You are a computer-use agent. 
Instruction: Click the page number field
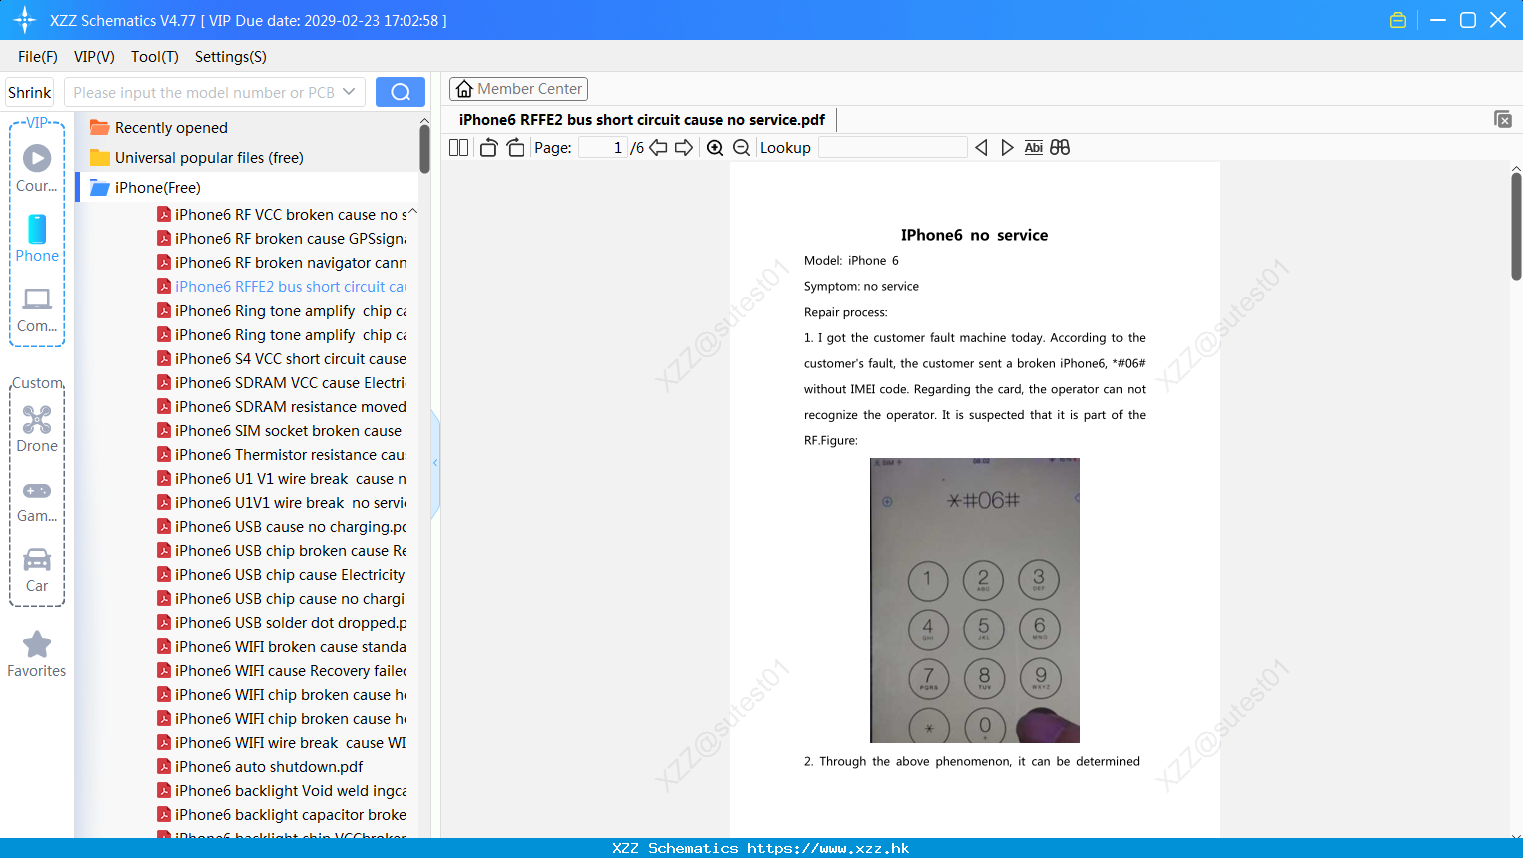pyautogui.click(x=602, y=148)
